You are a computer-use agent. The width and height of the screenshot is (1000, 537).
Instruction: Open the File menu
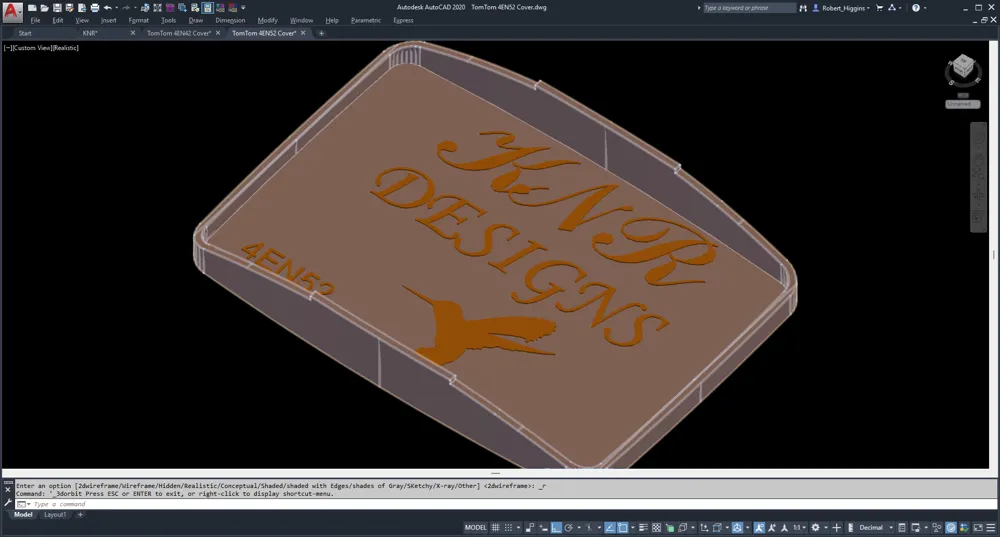[x=35, y=20]
